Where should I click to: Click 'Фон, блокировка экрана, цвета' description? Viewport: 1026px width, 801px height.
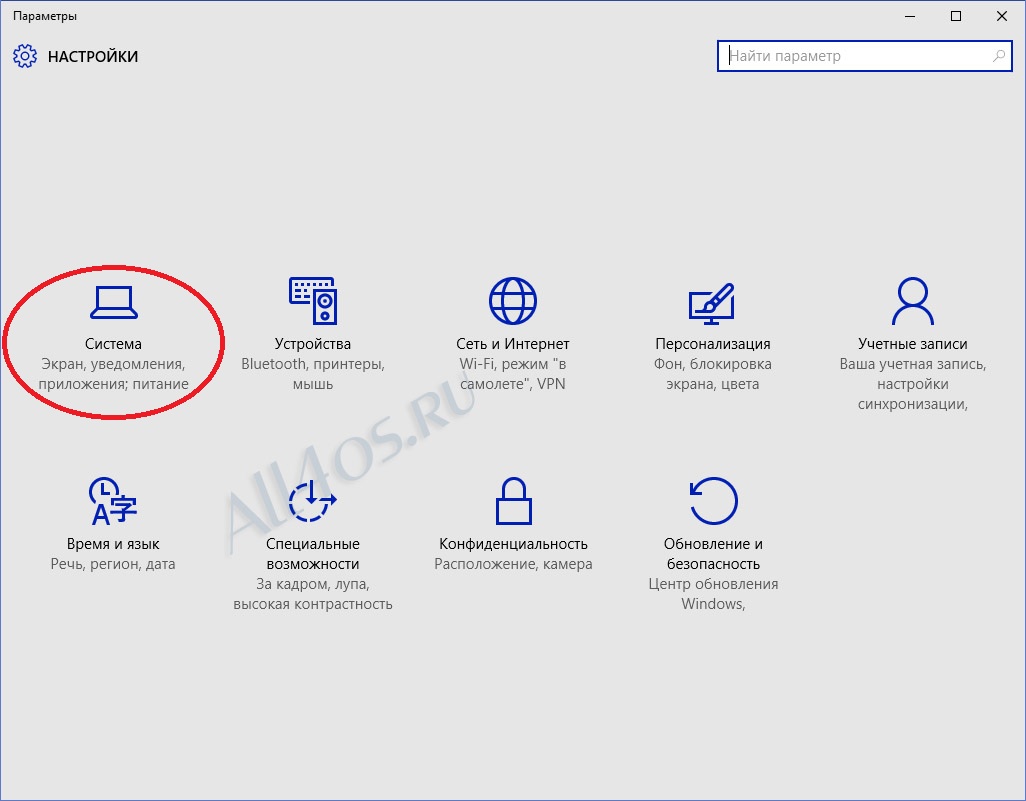tap(713, 374)
